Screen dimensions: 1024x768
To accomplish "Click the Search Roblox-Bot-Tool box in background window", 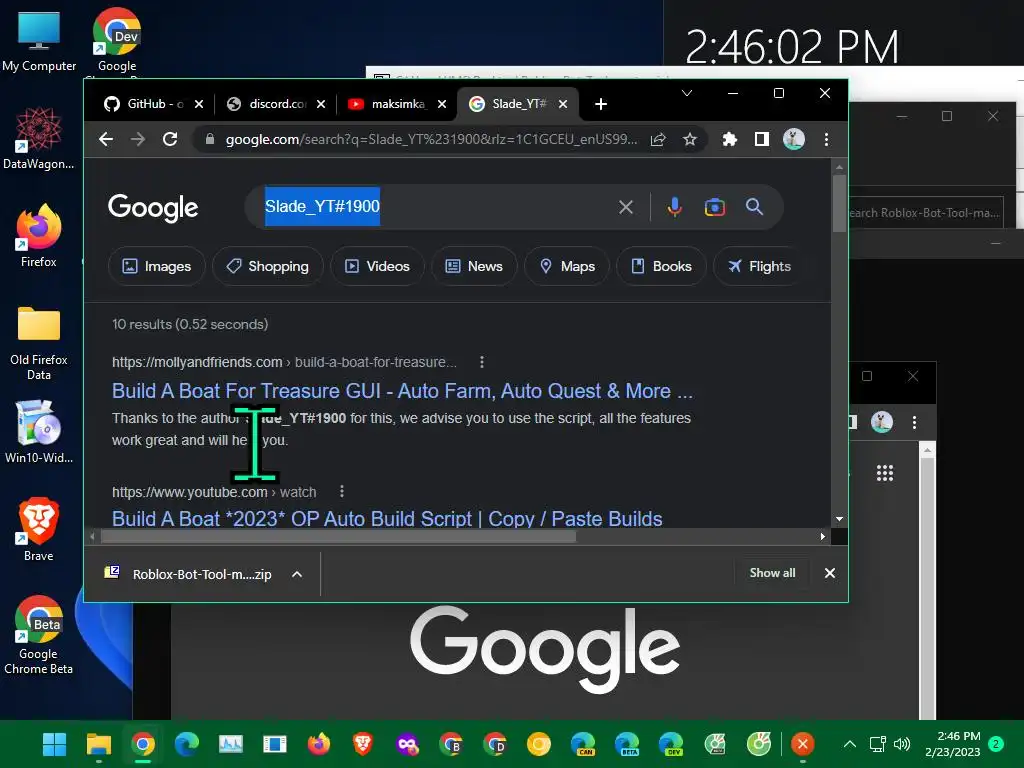I will [x=925, y=213].
